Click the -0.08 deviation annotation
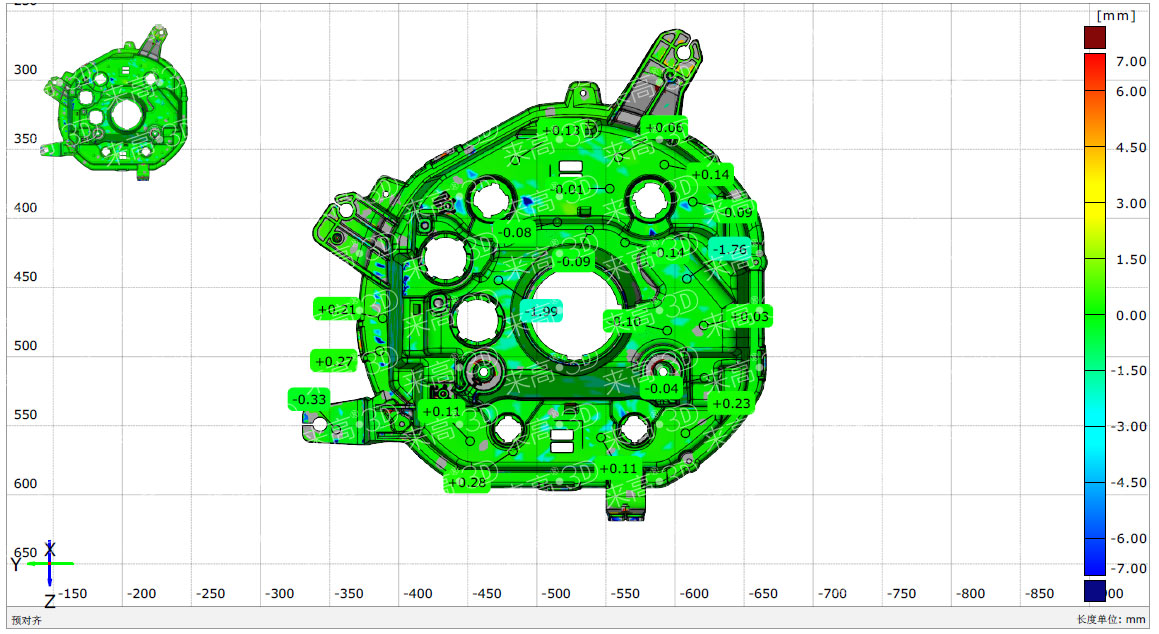This screenshot has height=634, width=1159. [516, 233]
